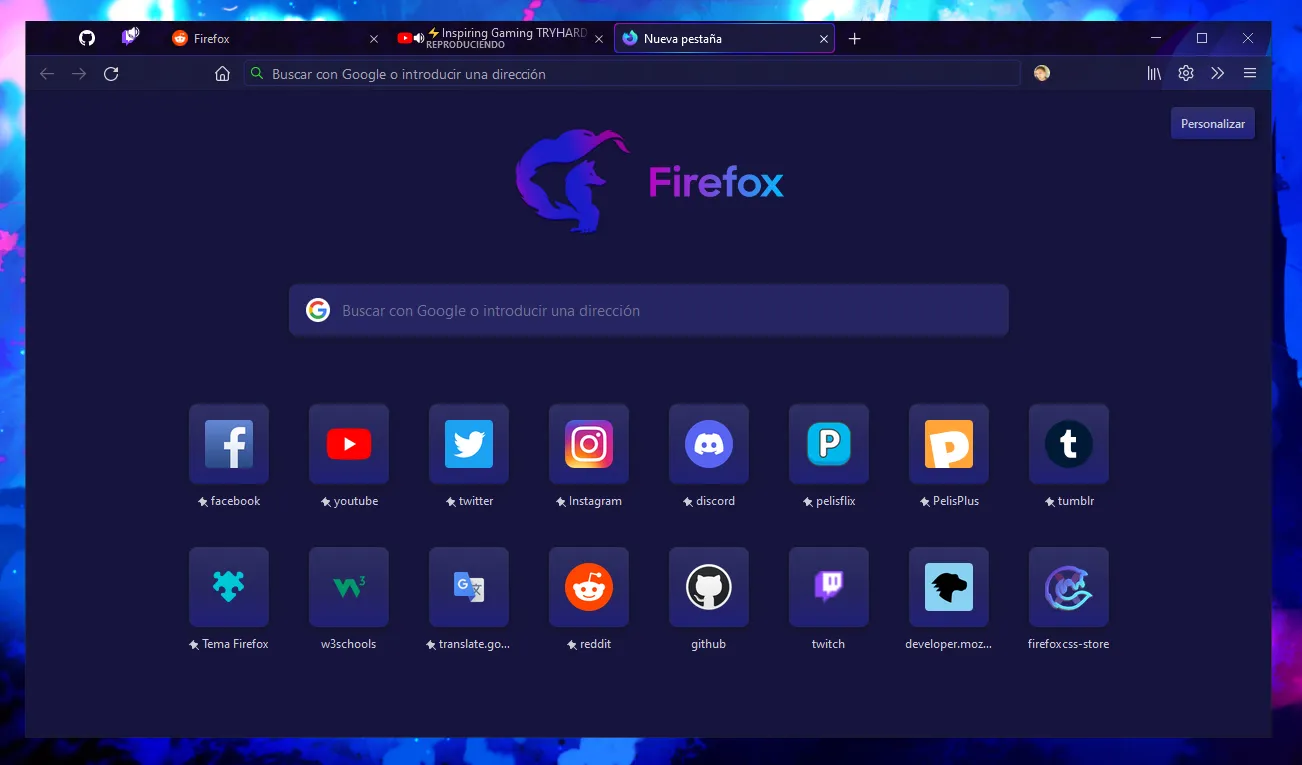Click the Personalizar button
The width and height of the screenshot is (1302, 765).
click(1212, 123)
